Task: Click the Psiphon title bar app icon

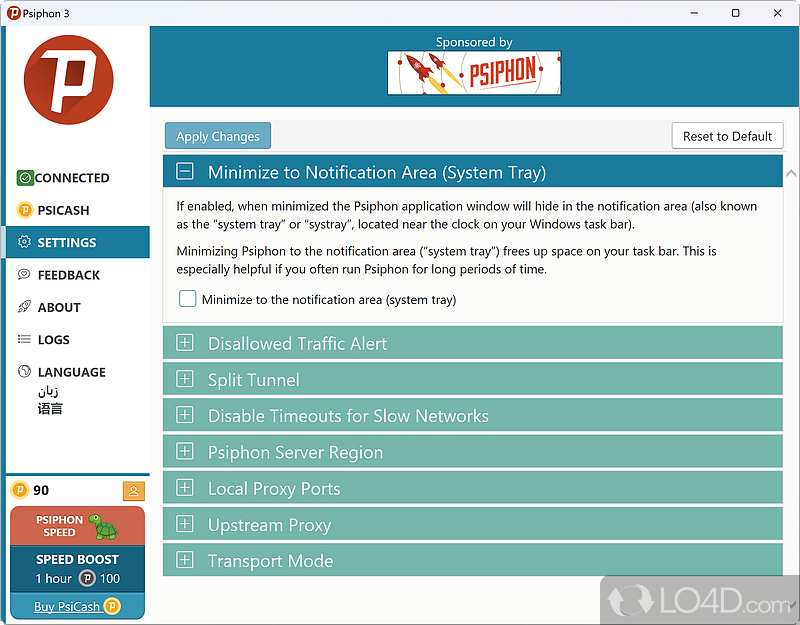Action: (x=14, y=13)
